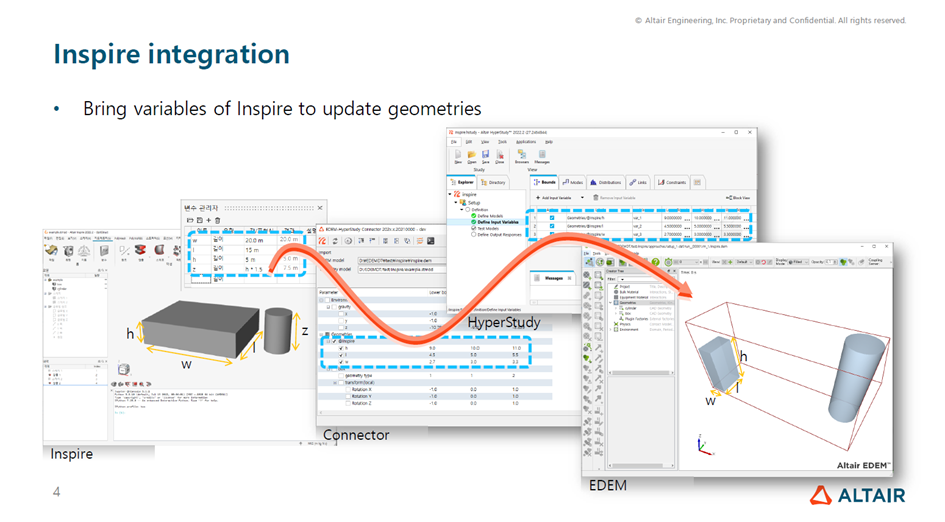Screen dimensions: 945x522
Task: Click green question-mark help icon in EDEM toolbar
Action: pos(655,262)
